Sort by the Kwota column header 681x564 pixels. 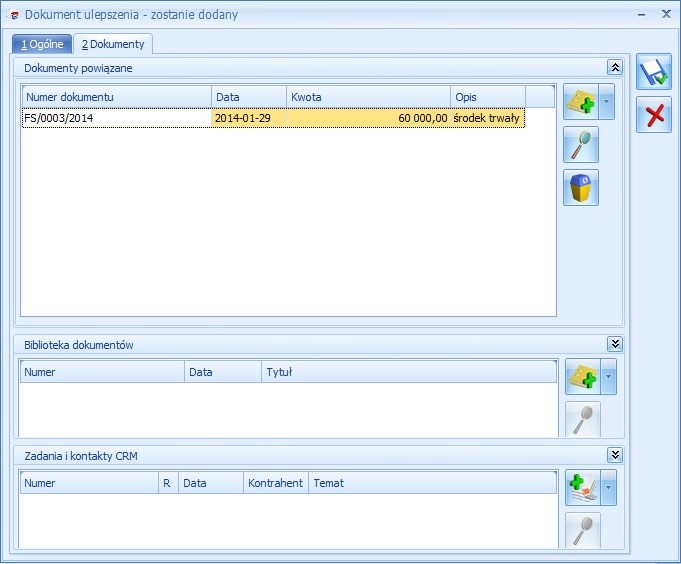[x=367, y=97]
